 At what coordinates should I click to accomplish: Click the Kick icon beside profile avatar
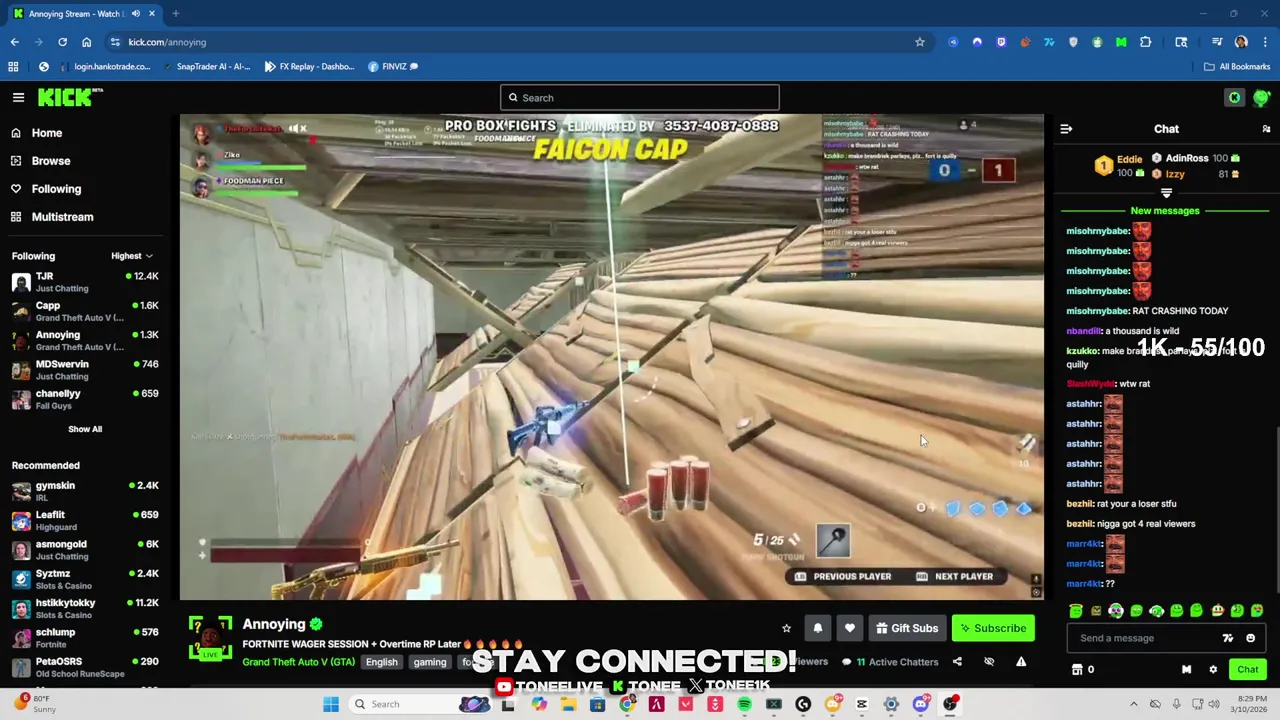[1235, 97]
